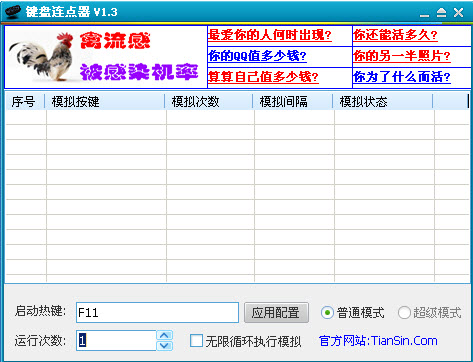Screen dimensions: 473x362
Task: Focus the 启动热键 field showing F11
Action: tap(157, 313)
